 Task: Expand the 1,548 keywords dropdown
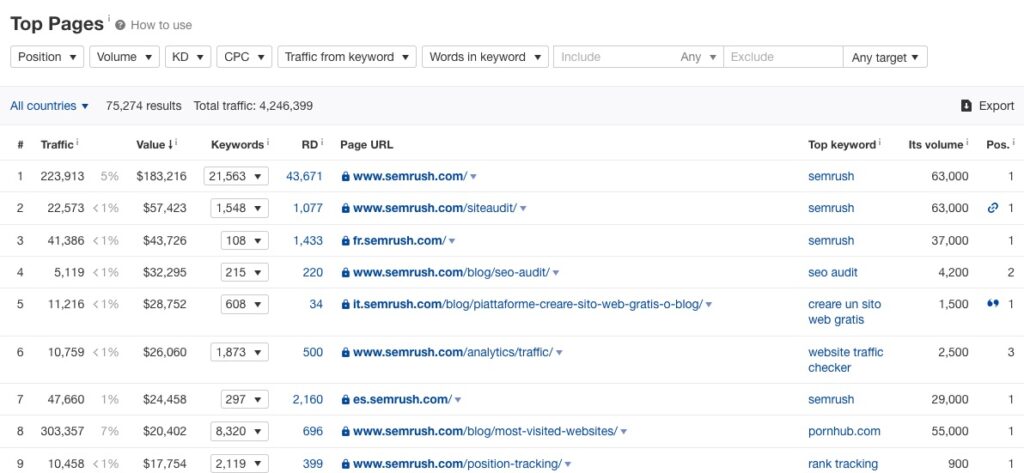239,208
